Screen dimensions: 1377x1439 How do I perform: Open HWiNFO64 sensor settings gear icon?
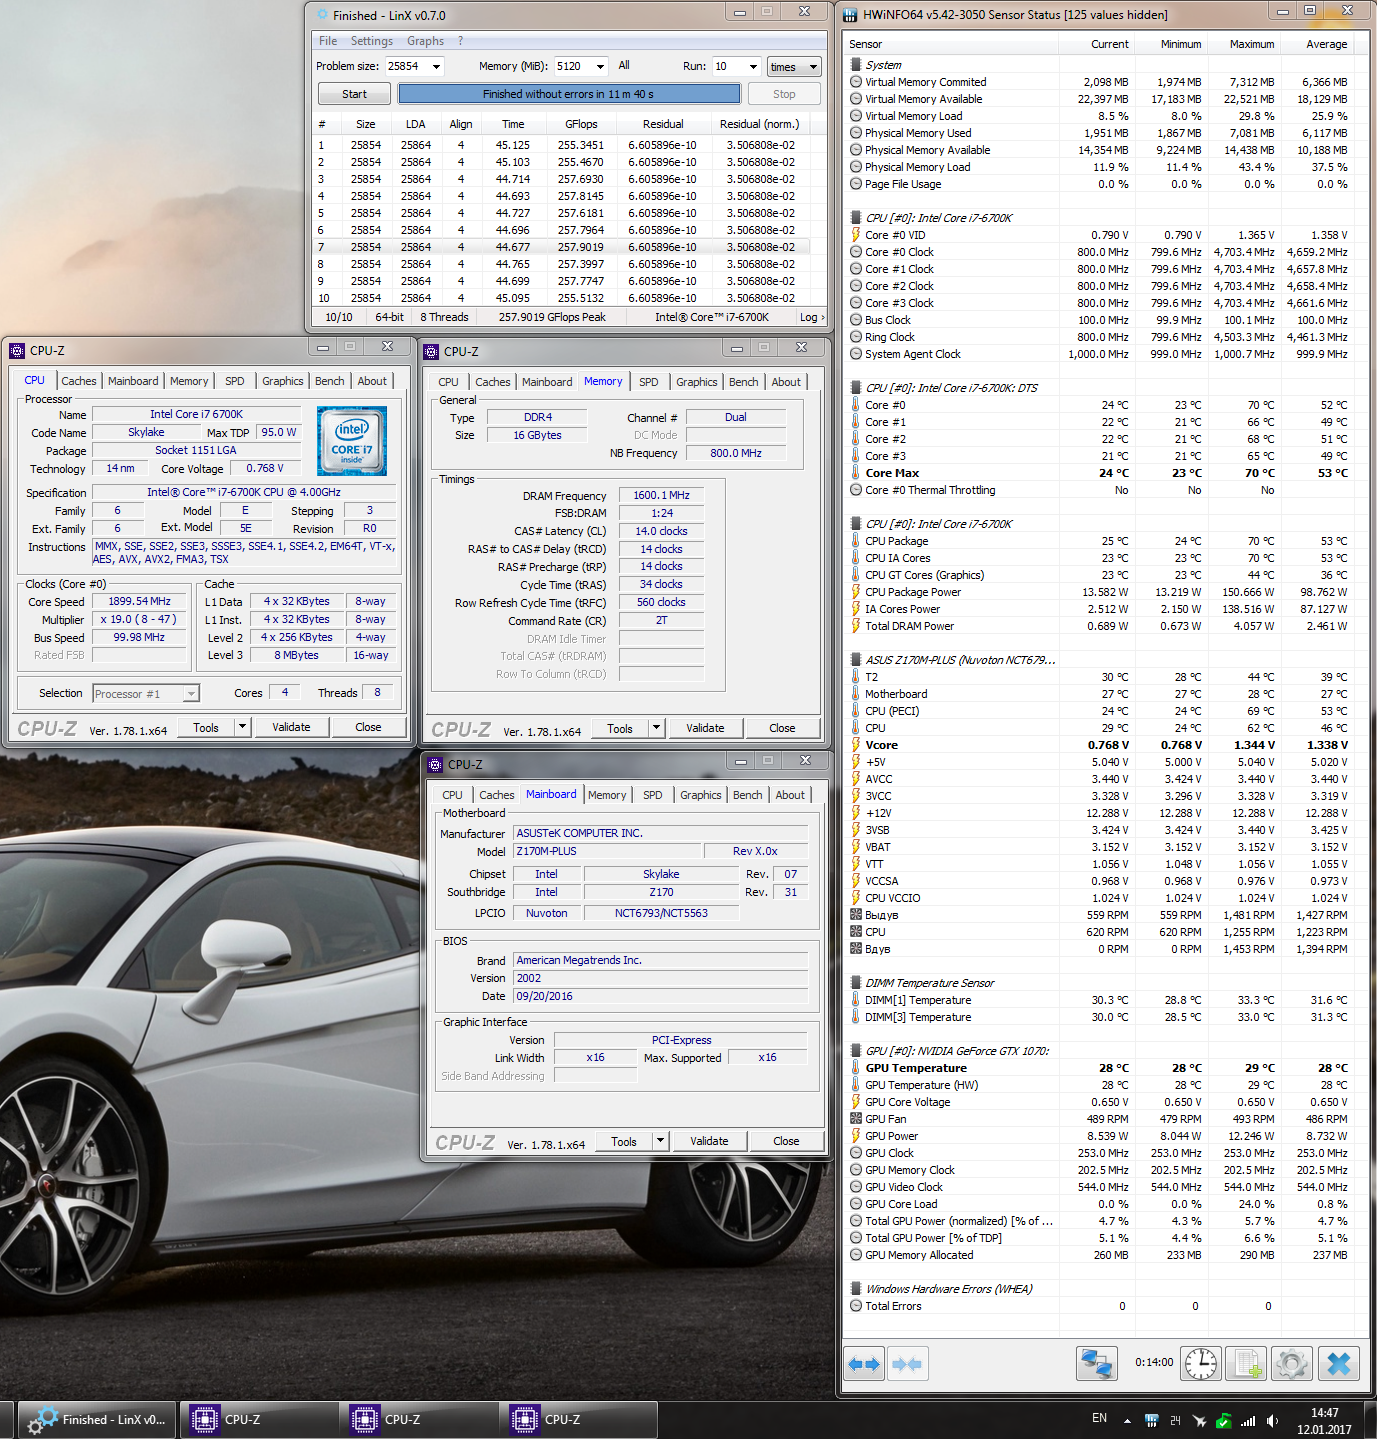pos(1291,1364)
